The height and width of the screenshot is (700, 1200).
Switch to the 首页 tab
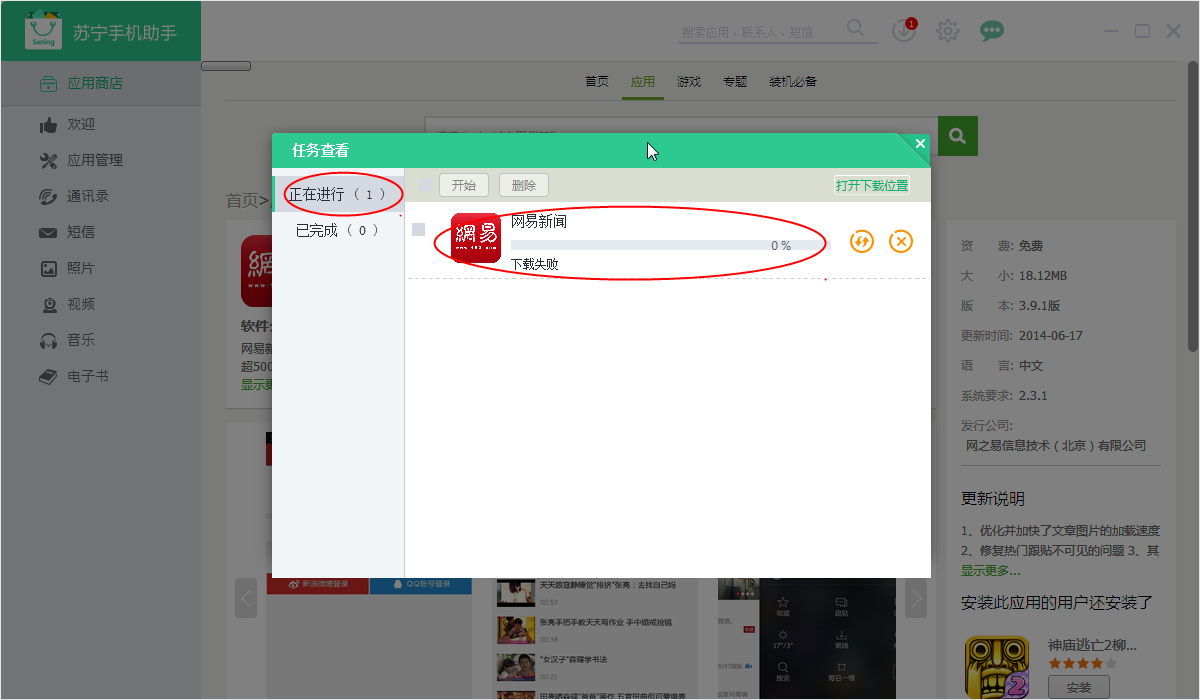597,82
